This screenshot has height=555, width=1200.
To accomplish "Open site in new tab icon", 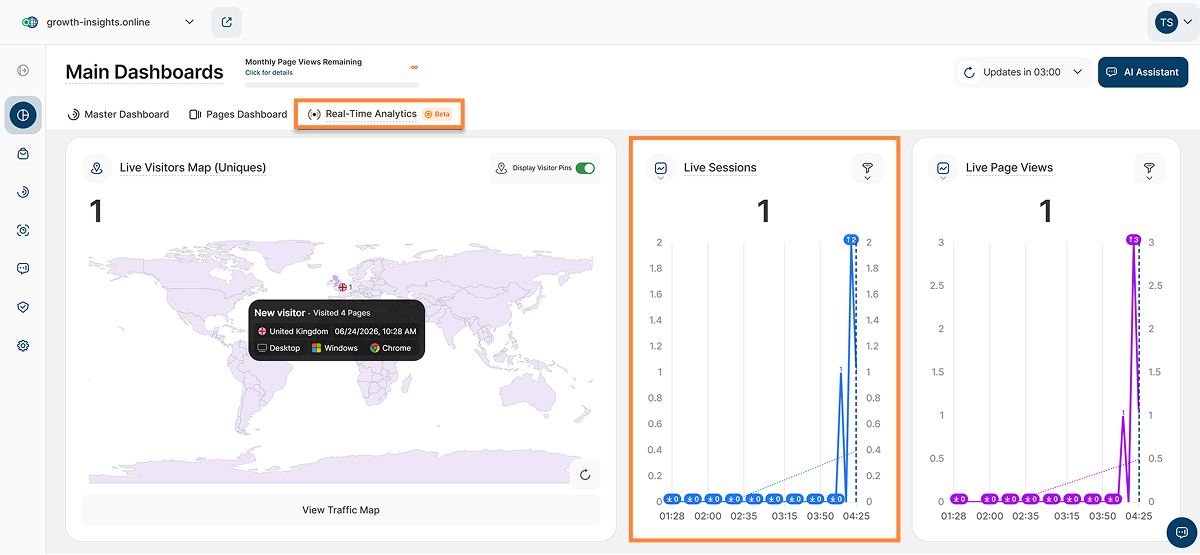I will pos(226,22).
